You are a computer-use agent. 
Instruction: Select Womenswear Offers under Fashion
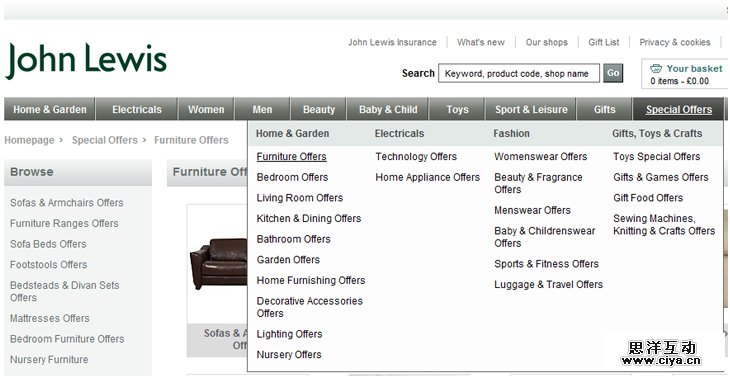click(x=541, y=157)
